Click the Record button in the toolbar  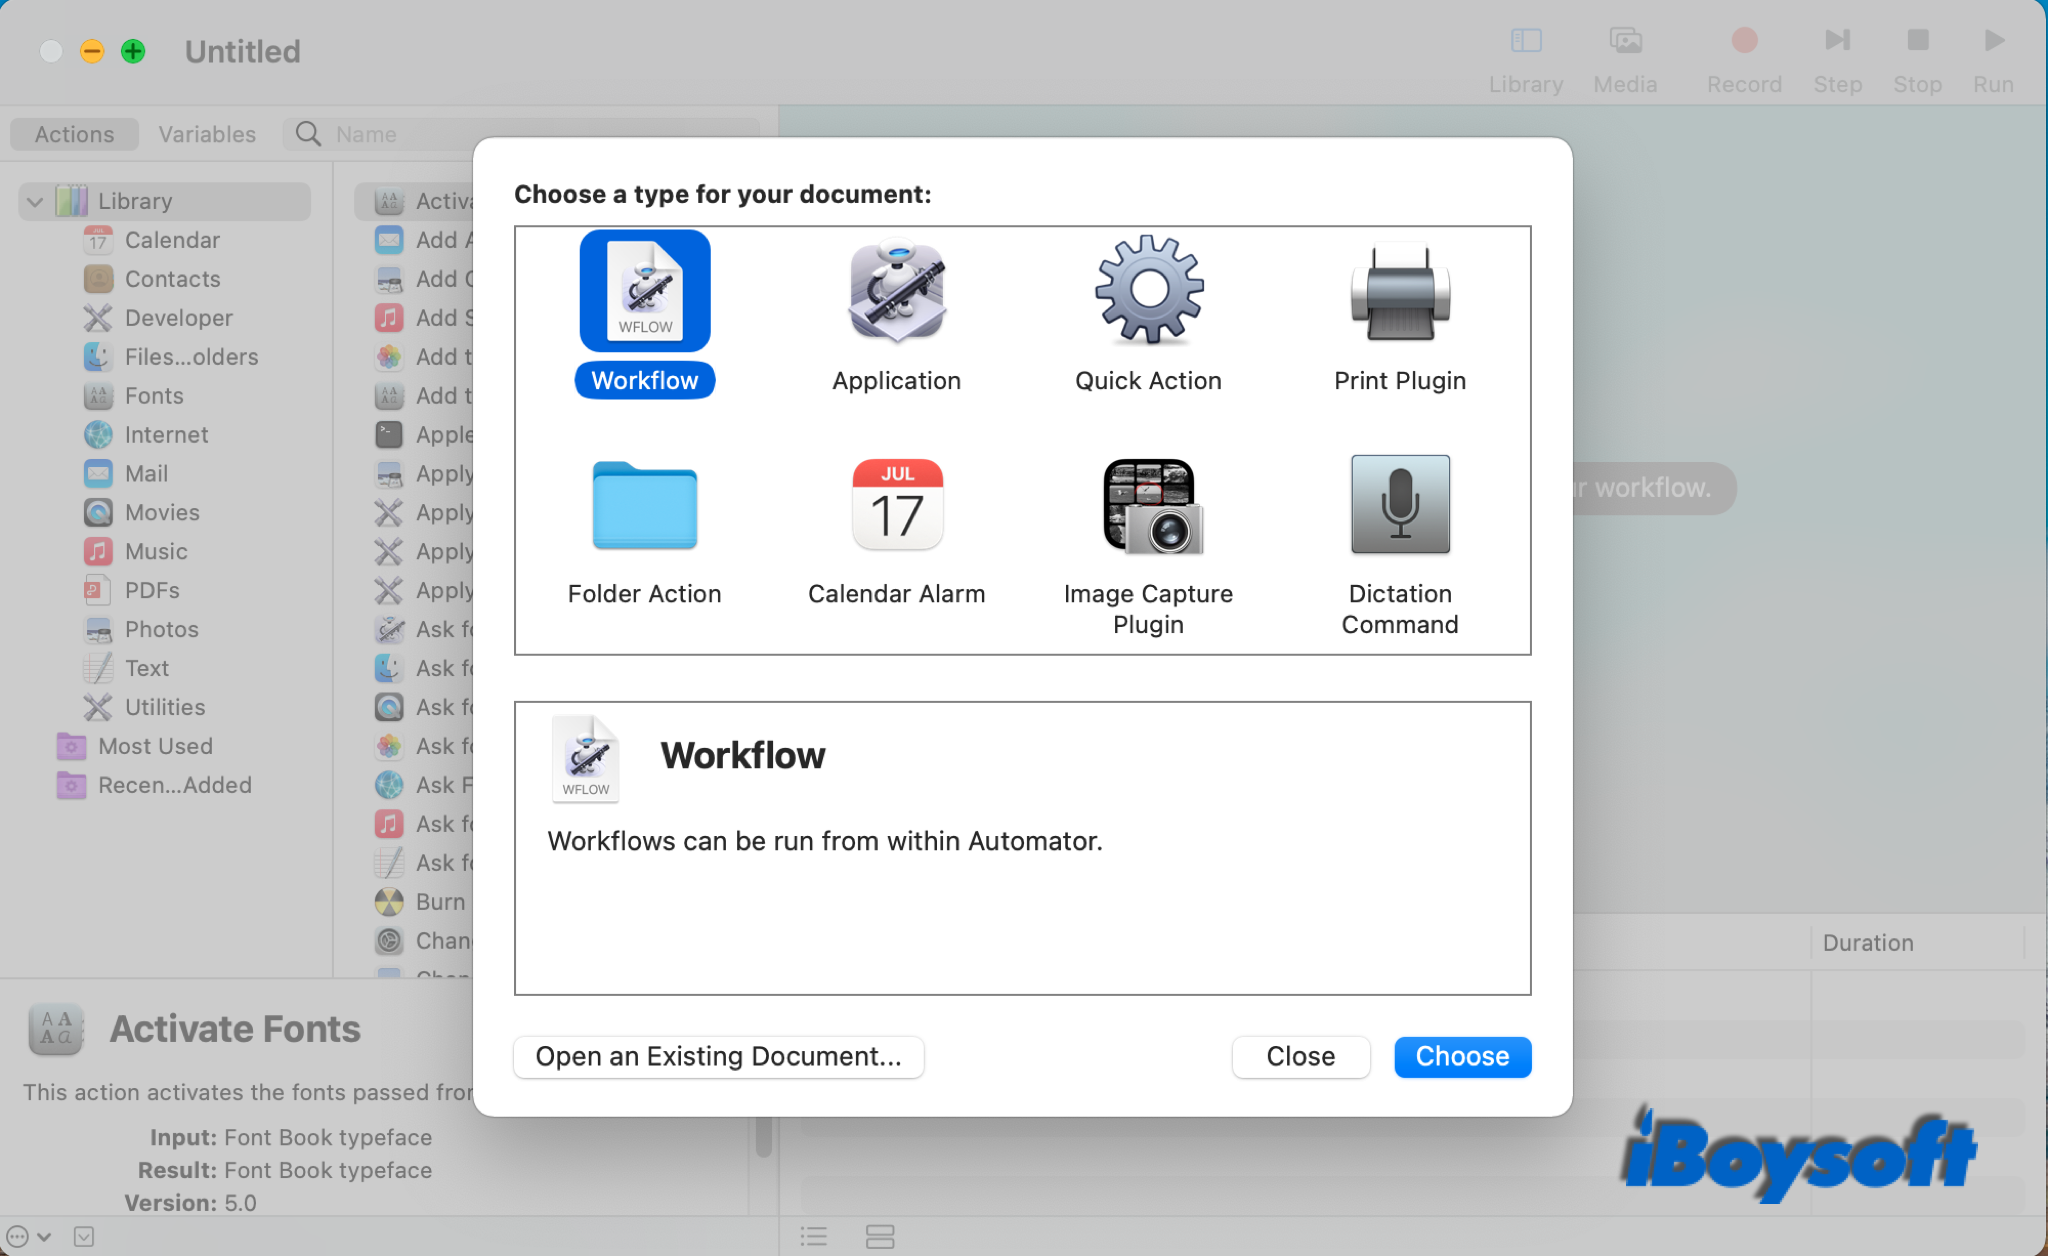click(1742, 41)
